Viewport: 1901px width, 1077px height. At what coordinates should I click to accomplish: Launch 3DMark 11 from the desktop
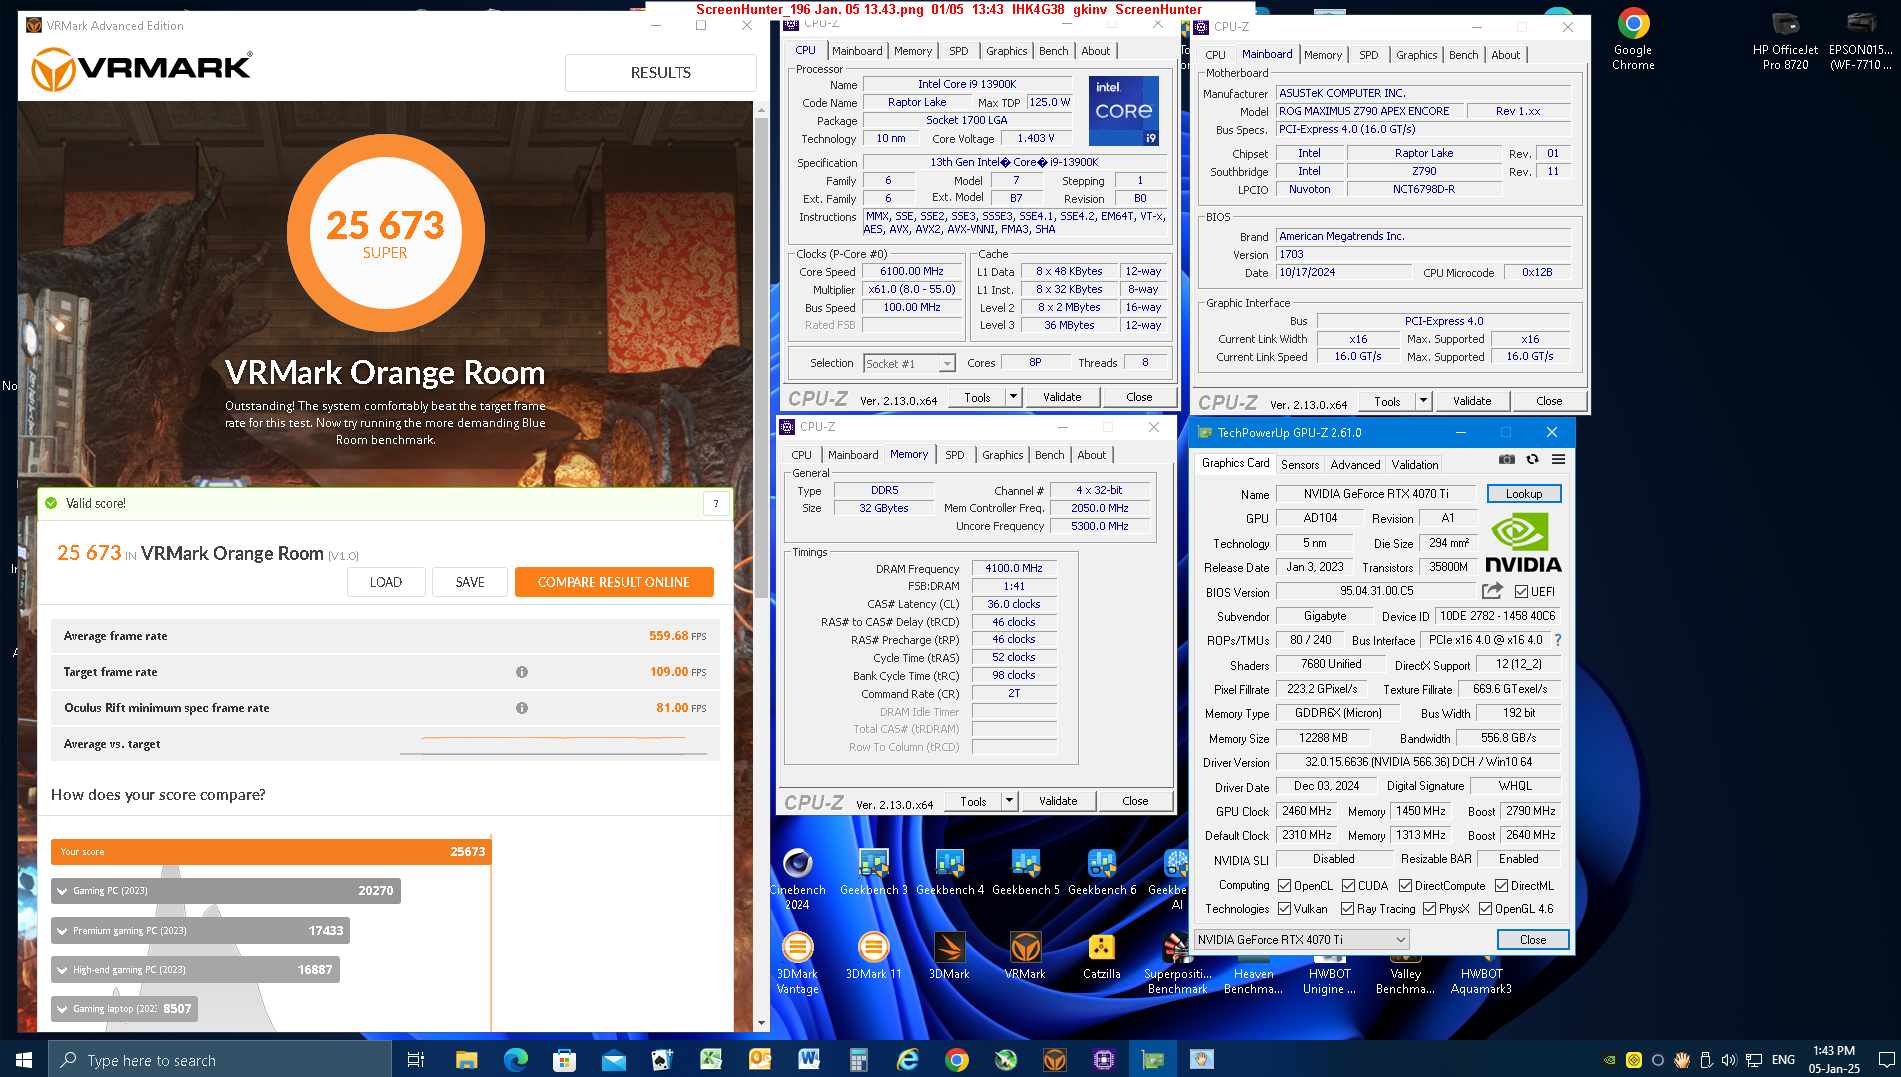point(873,956)
